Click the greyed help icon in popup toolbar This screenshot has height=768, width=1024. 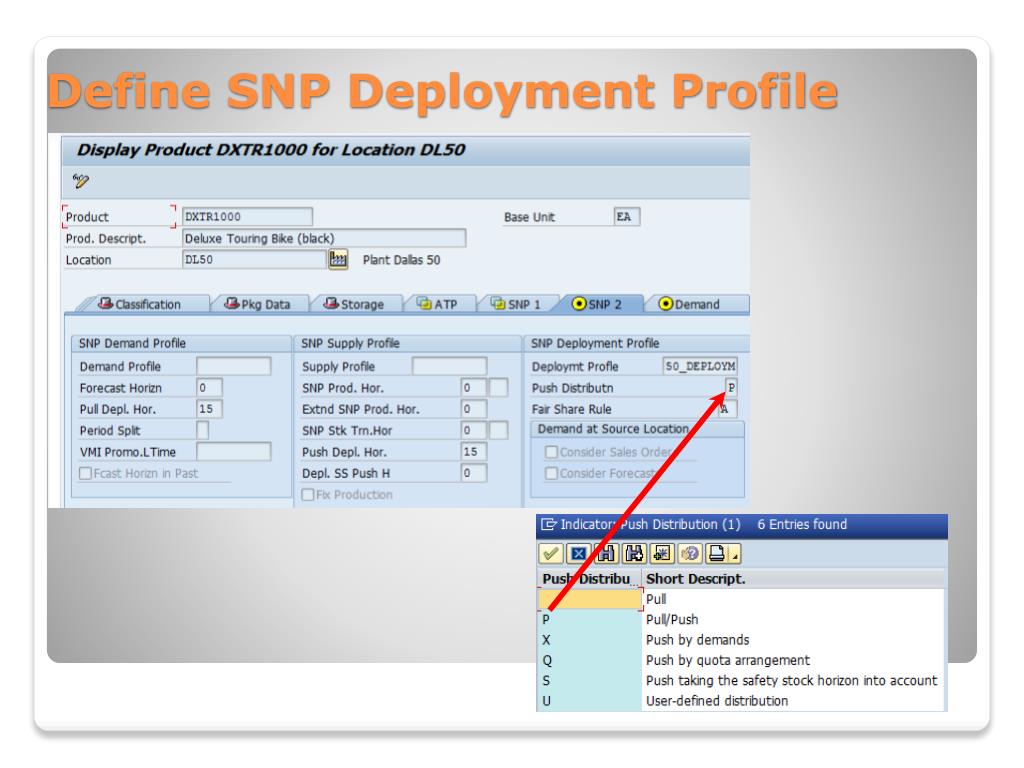tap(690, 554)
